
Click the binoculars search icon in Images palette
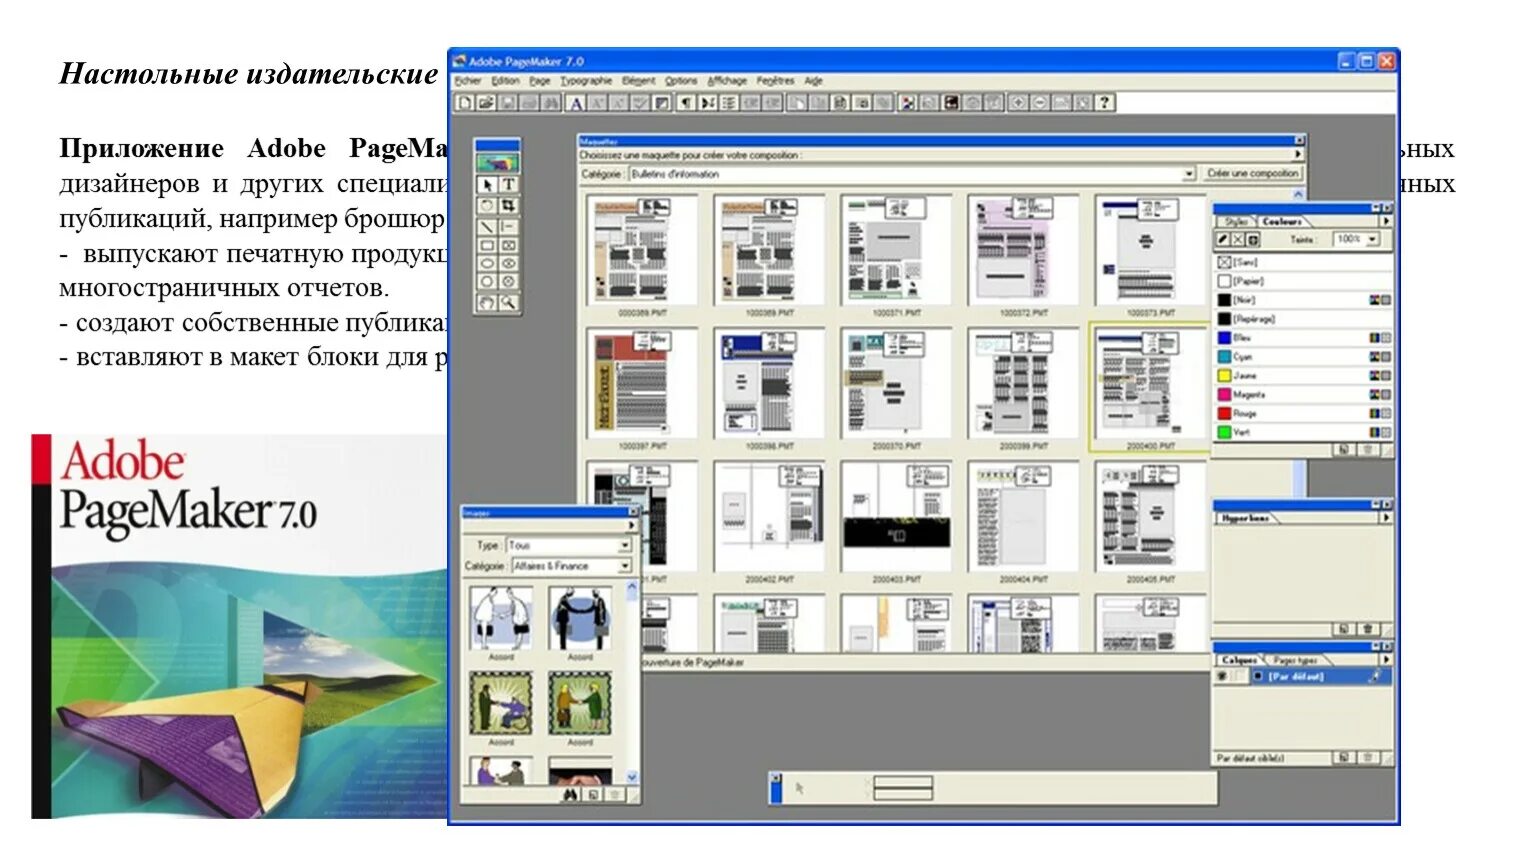pos(570,795)
